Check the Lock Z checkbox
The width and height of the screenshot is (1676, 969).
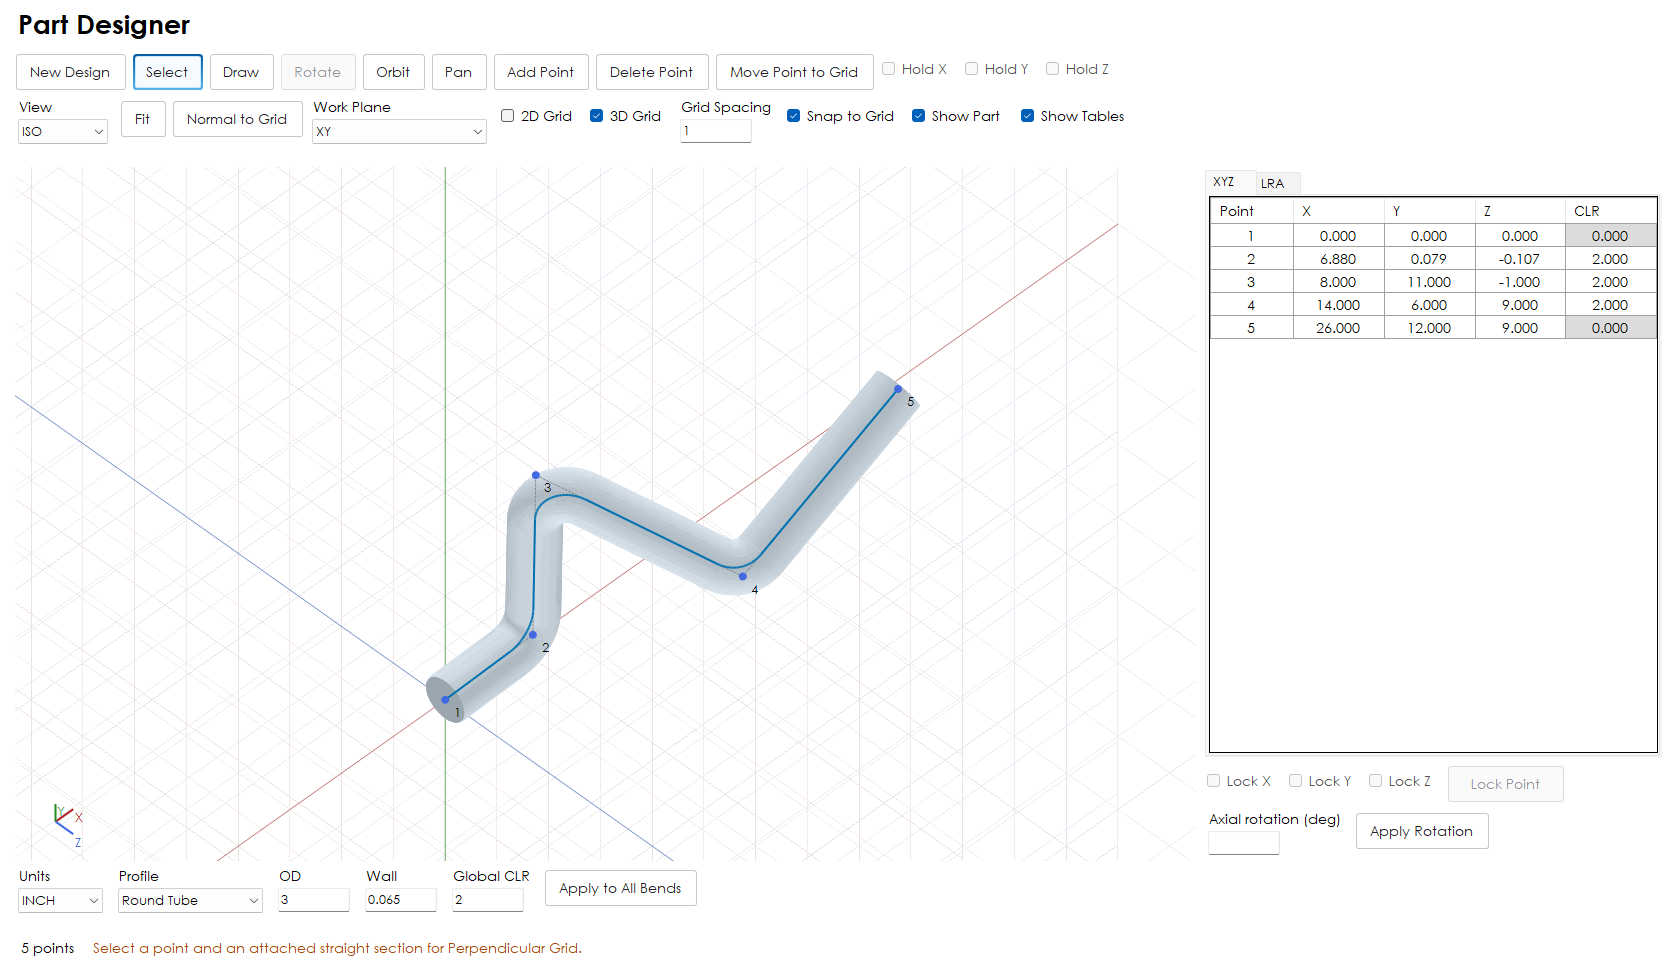[1376, 781]
